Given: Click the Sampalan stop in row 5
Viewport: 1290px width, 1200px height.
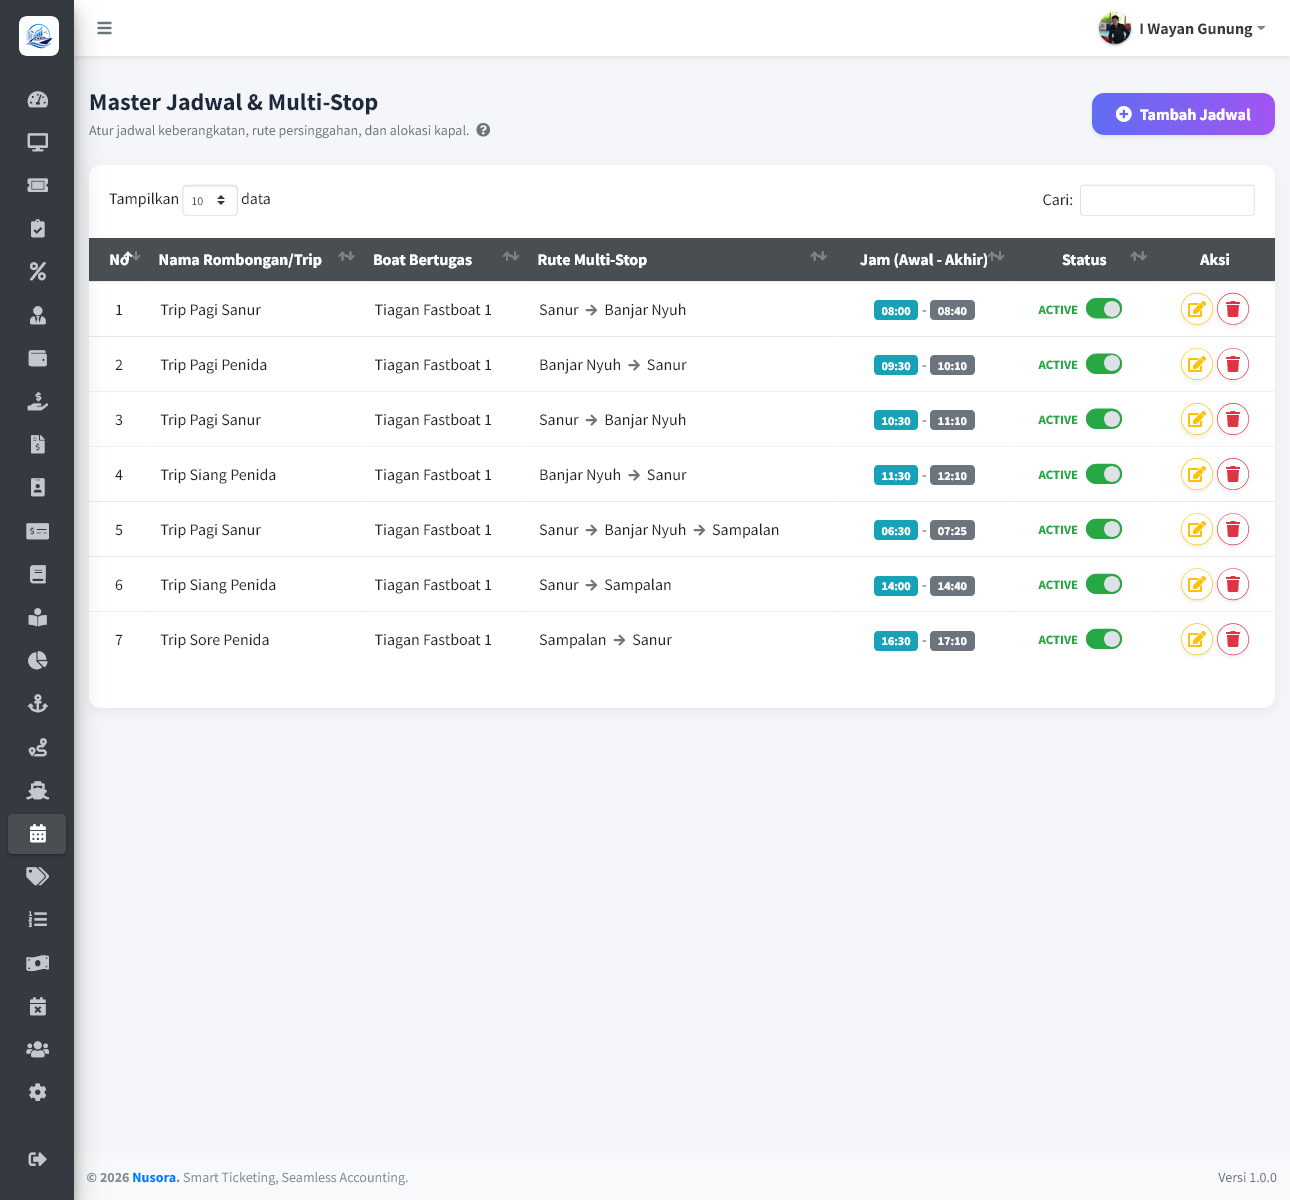Looking at the screenshot, I should click(x=745, y=529).
